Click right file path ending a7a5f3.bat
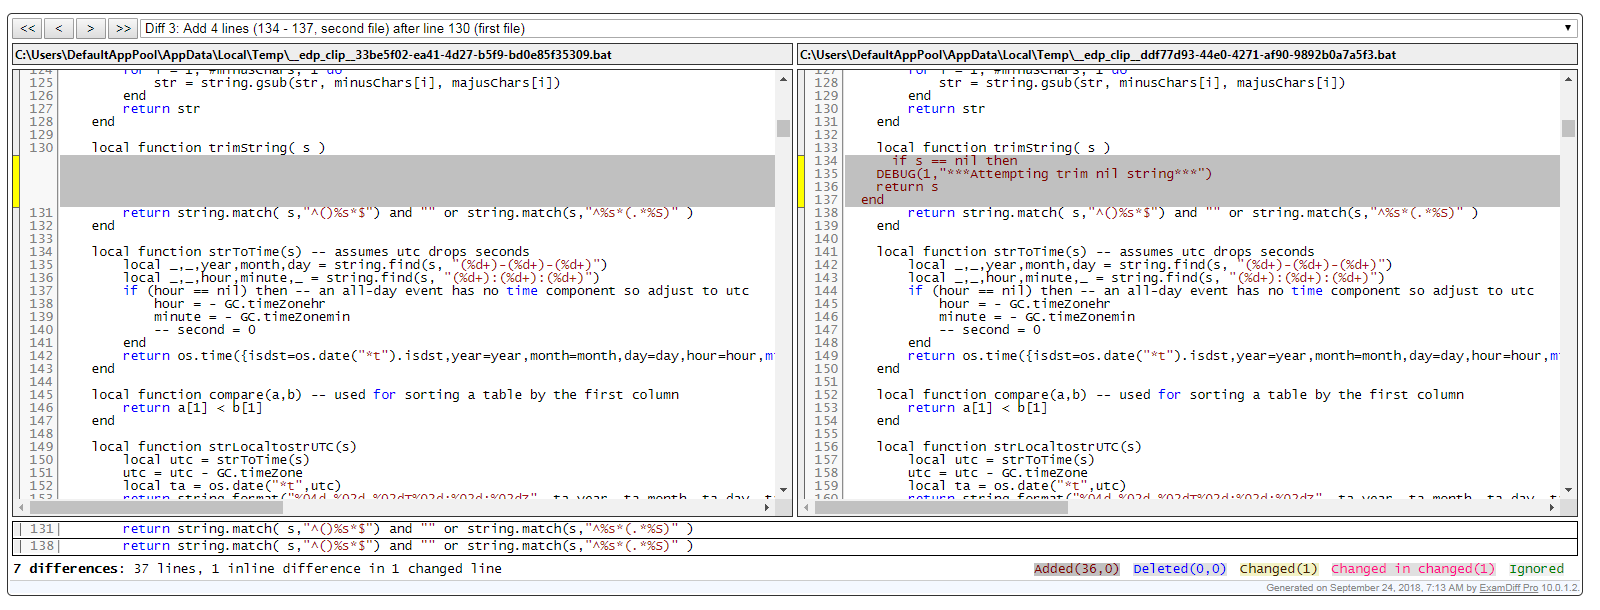Screen dimensions: 1600x610 pos(1098,55)
